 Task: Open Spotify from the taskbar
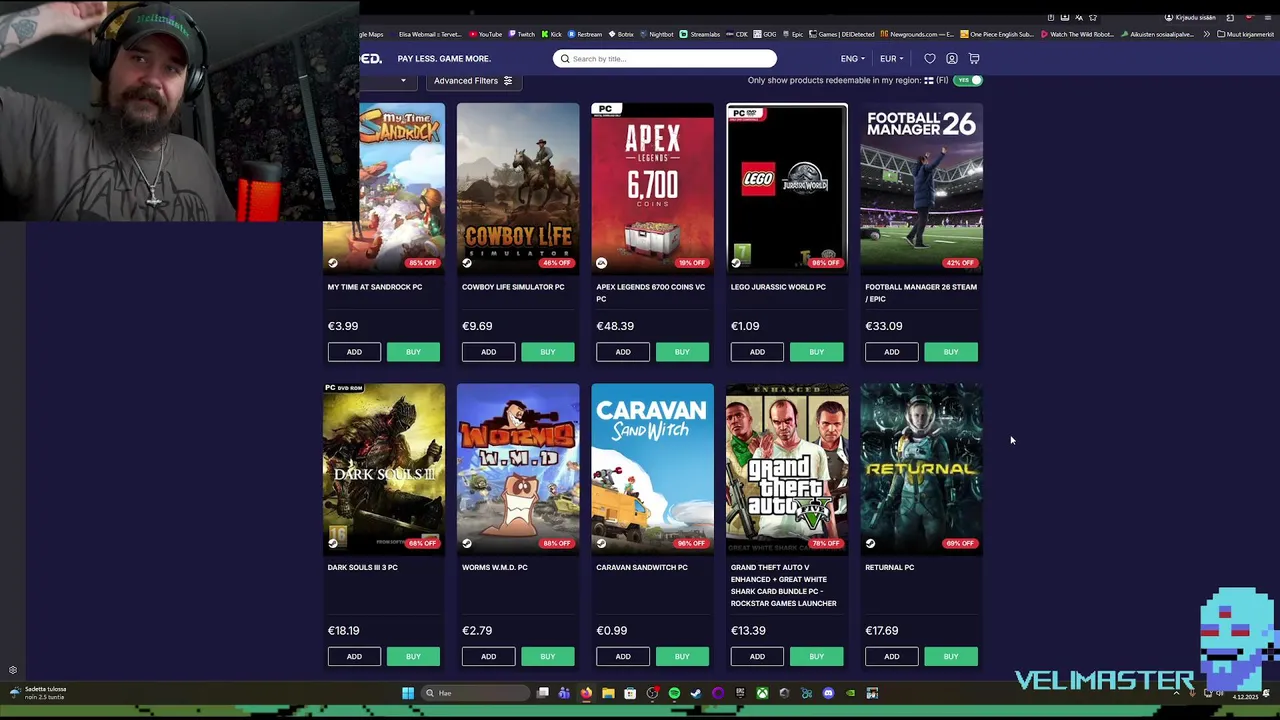point(674,693)
